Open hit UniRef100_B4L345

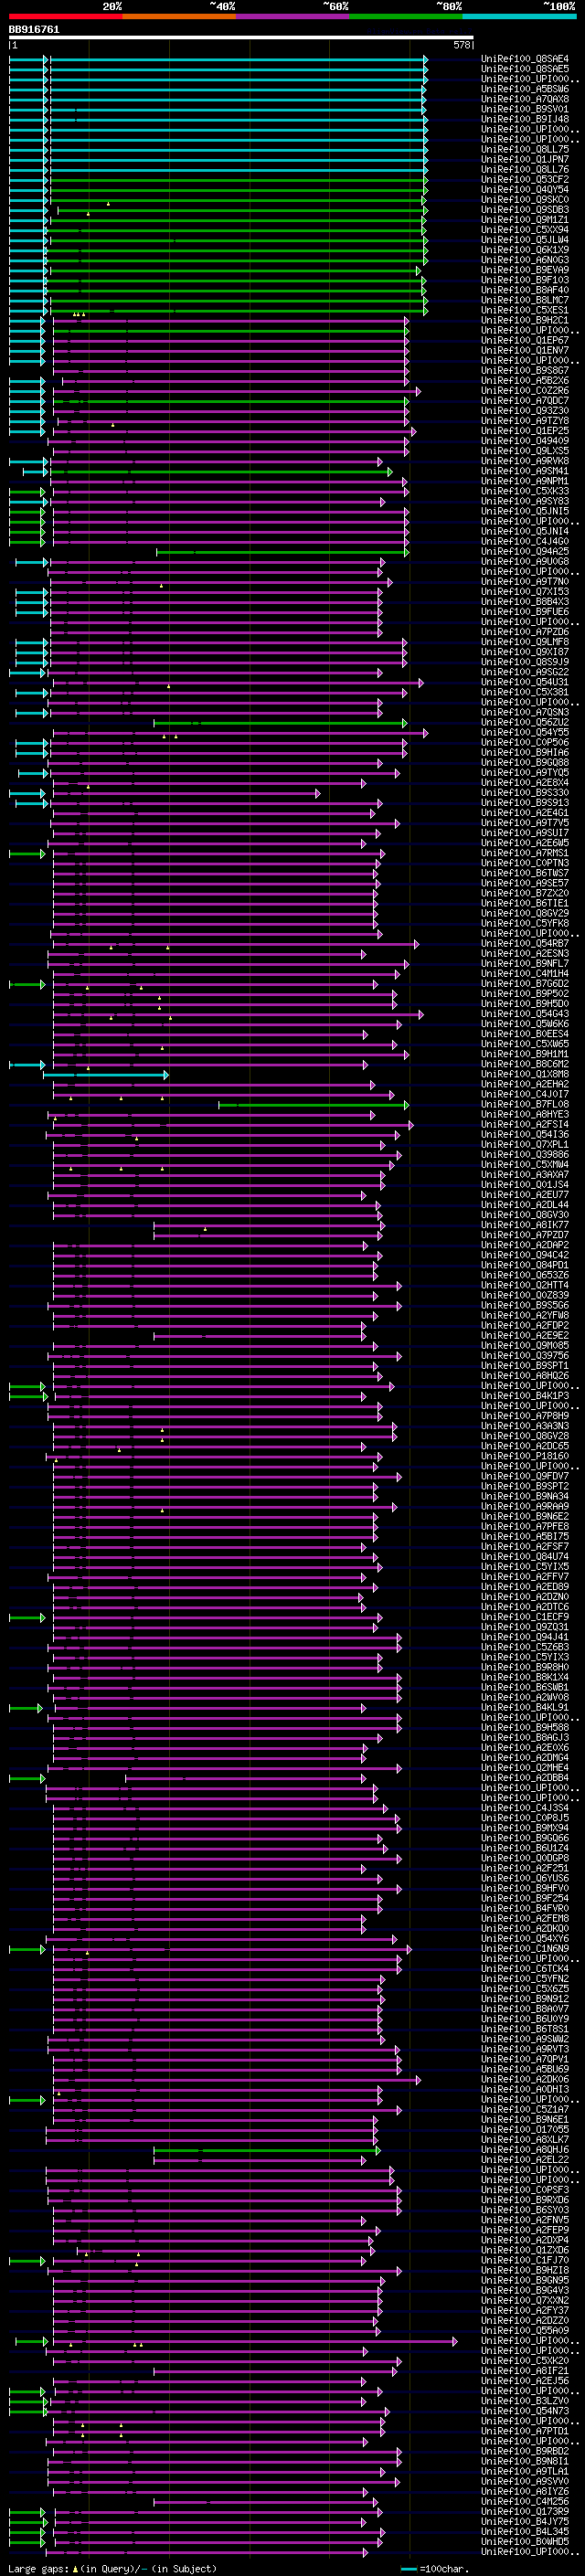click(x=525, y=2532)
